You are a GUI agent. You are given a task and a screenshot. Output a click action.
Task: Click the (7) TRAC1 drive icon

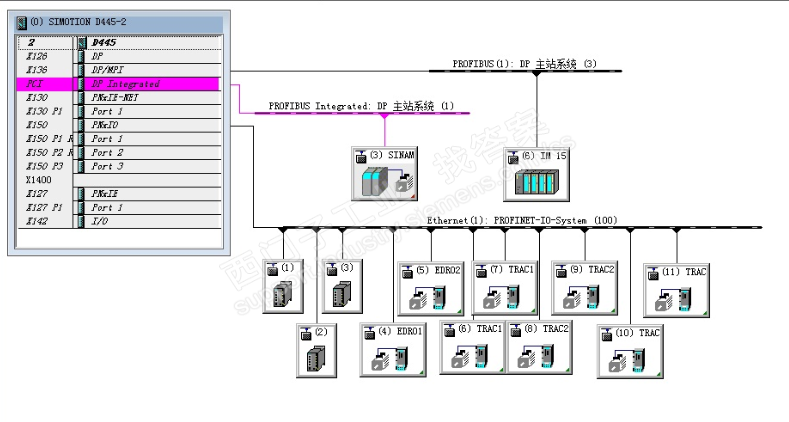(505, 288)
